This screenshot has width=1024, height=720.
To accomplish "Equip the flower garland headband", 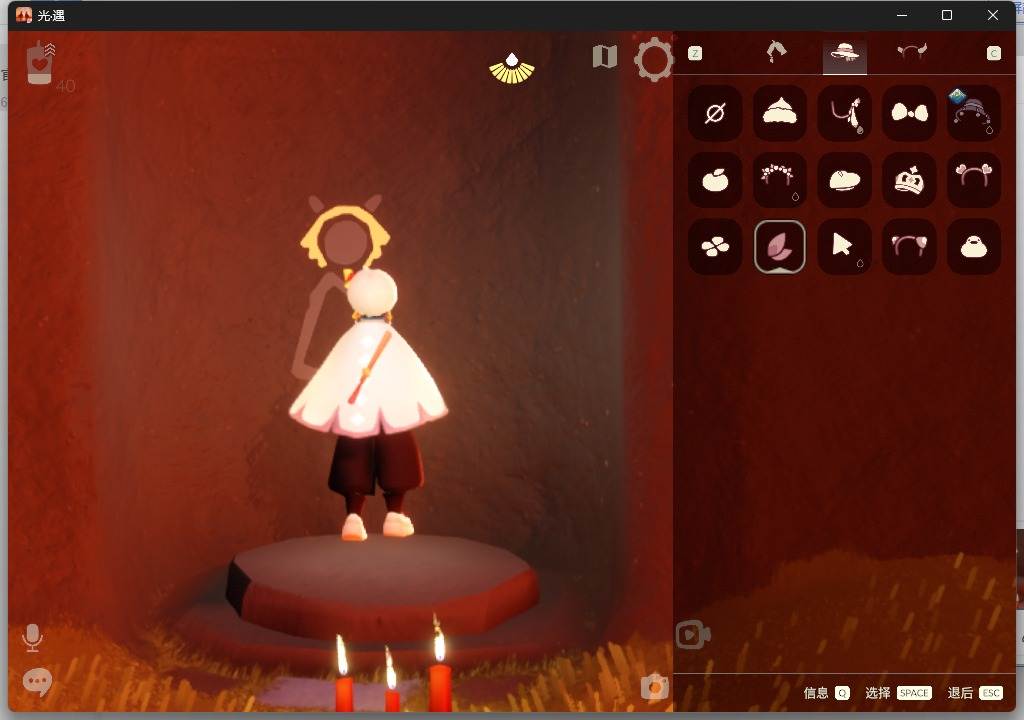I will tap(780, 180).
